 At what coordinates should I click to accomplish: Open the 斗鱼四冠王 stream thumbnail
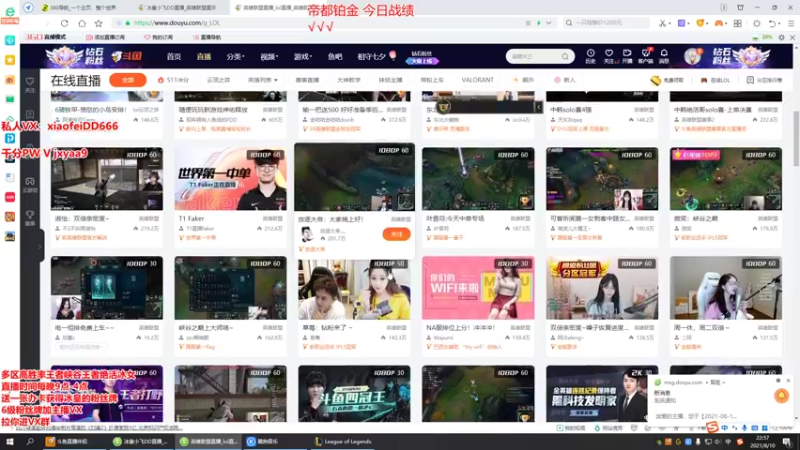(354, 393)
